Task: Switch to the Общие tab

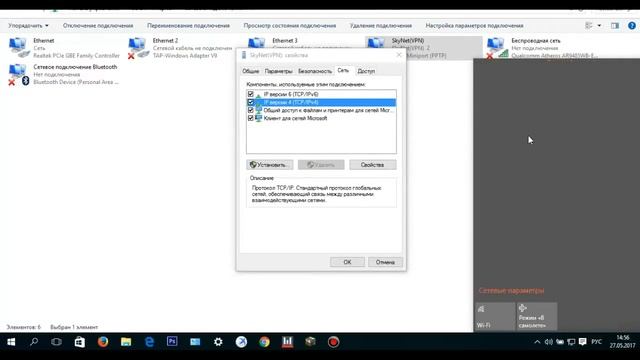Action: tap(251, 71)
